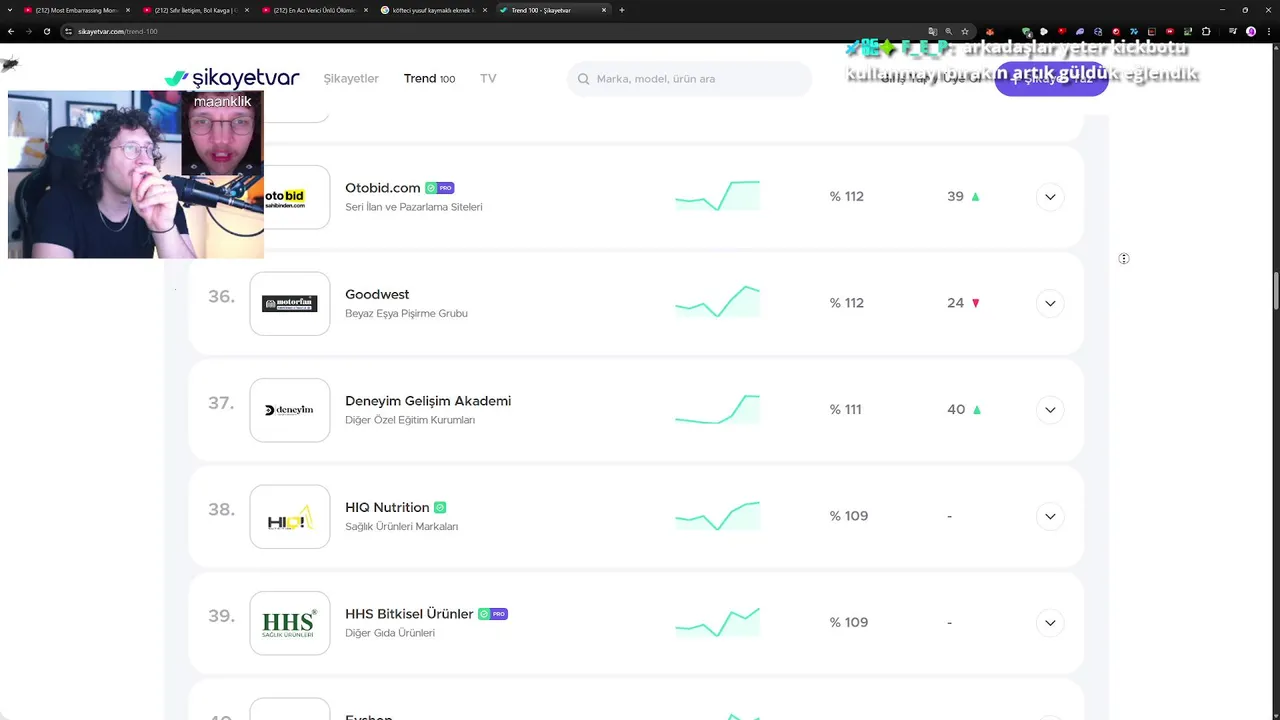
Task: Click the Deneyim Gelişim Akademi logo
Action: pyautogui.click(x=290, y=410)
